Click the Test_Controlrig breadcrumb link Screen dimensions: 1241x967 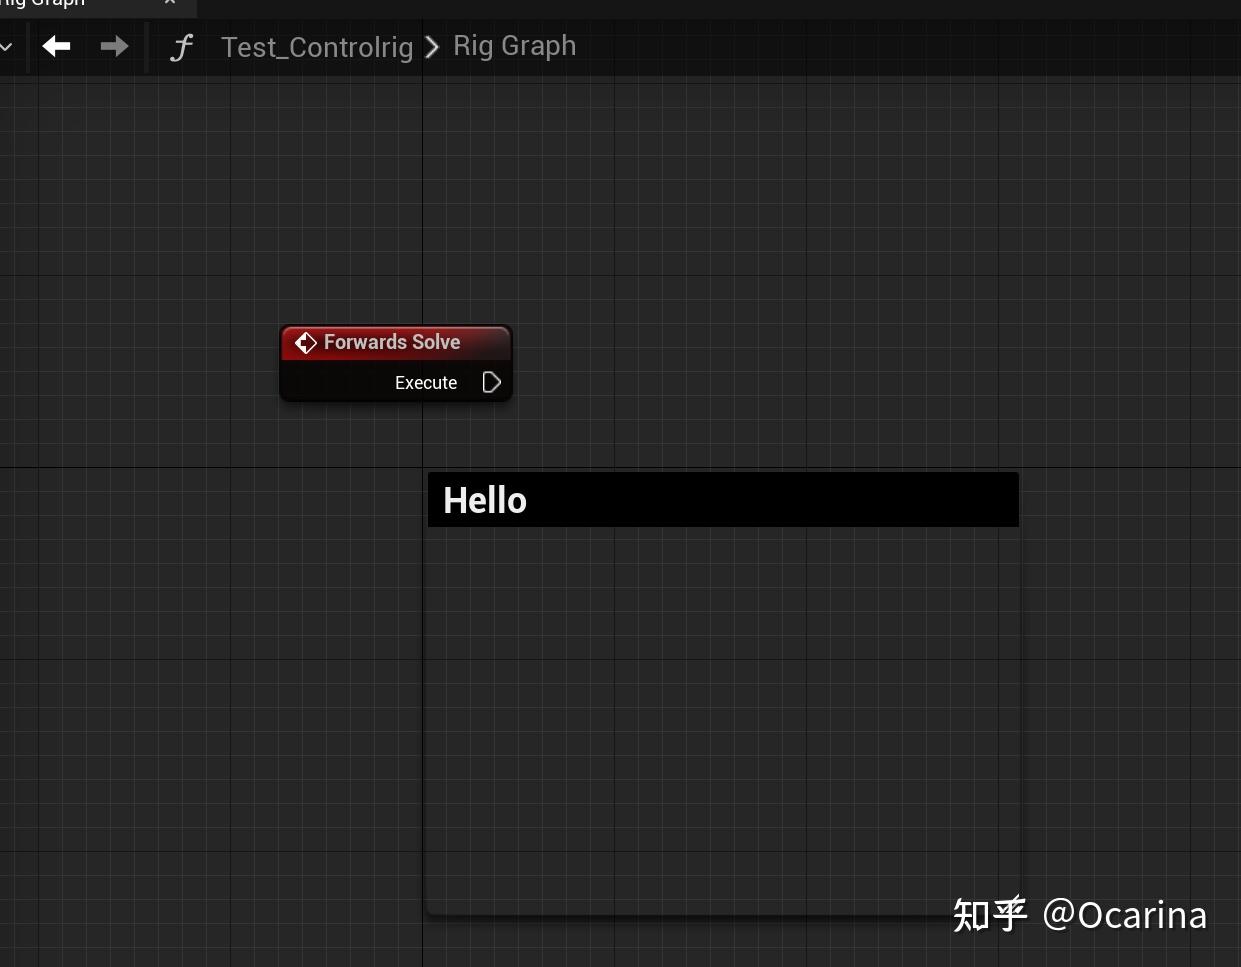tap(317, 46)
